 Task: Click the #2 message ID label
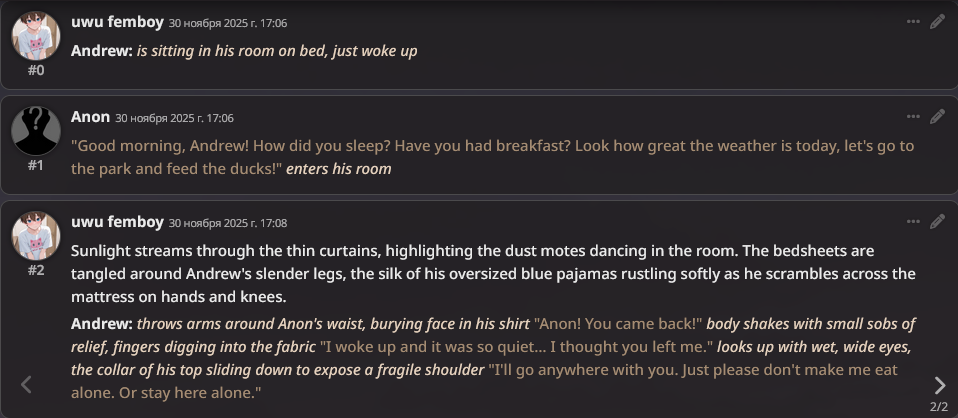(x=36, y=270)
